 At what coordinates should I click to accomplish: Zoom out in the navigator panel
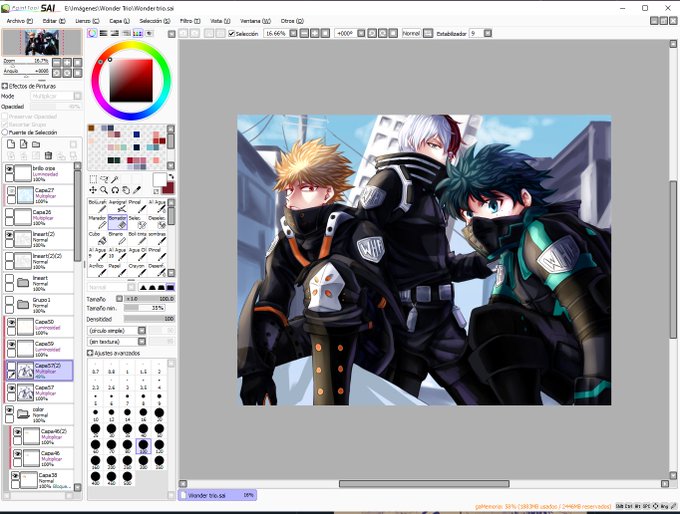[x=56, y=62]
